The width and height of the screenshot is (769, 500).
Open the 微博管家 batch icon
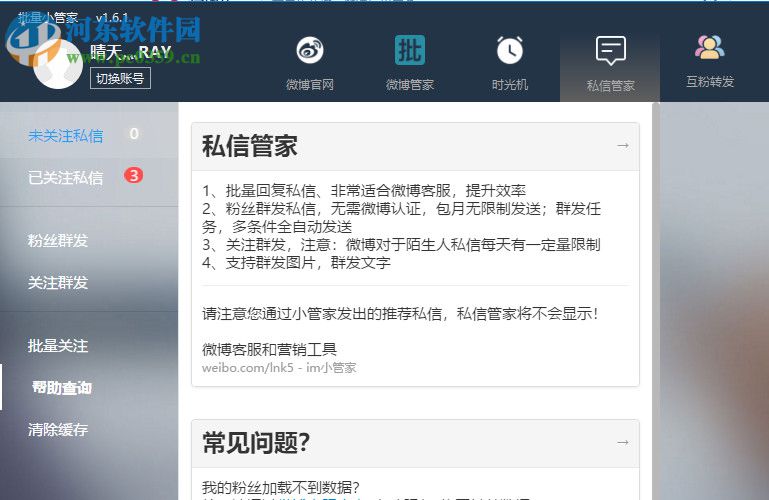point(410,50)
